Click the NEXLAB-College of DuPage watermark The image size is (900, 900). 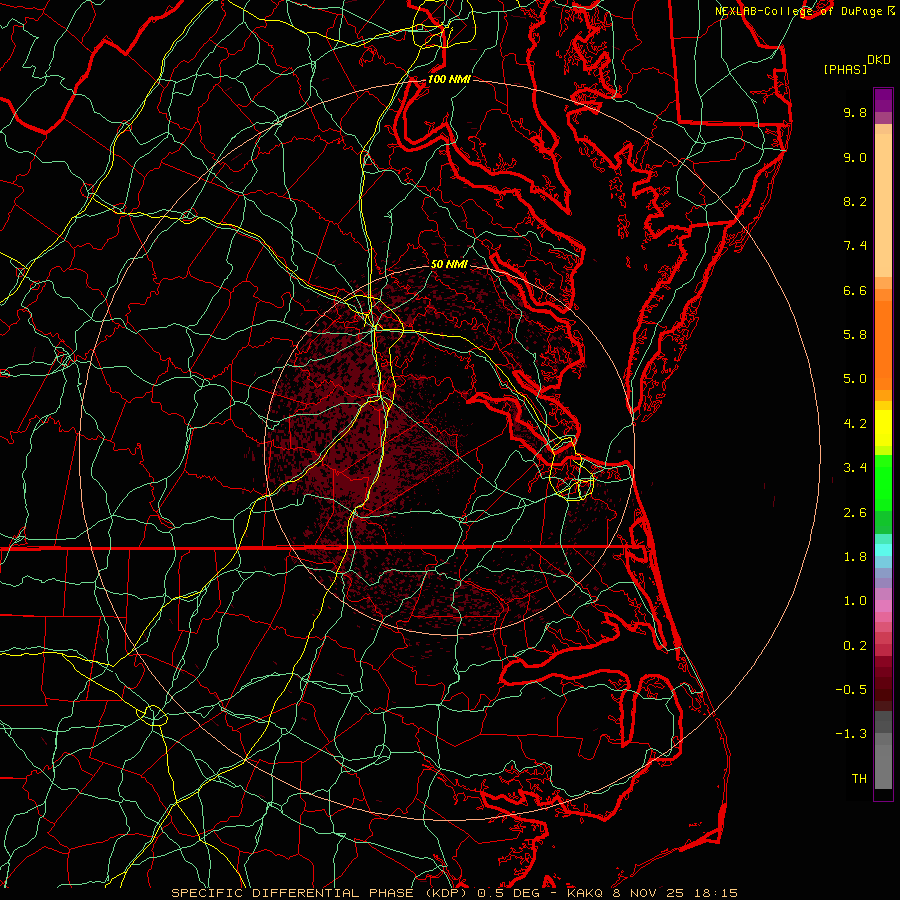[804, 11]
